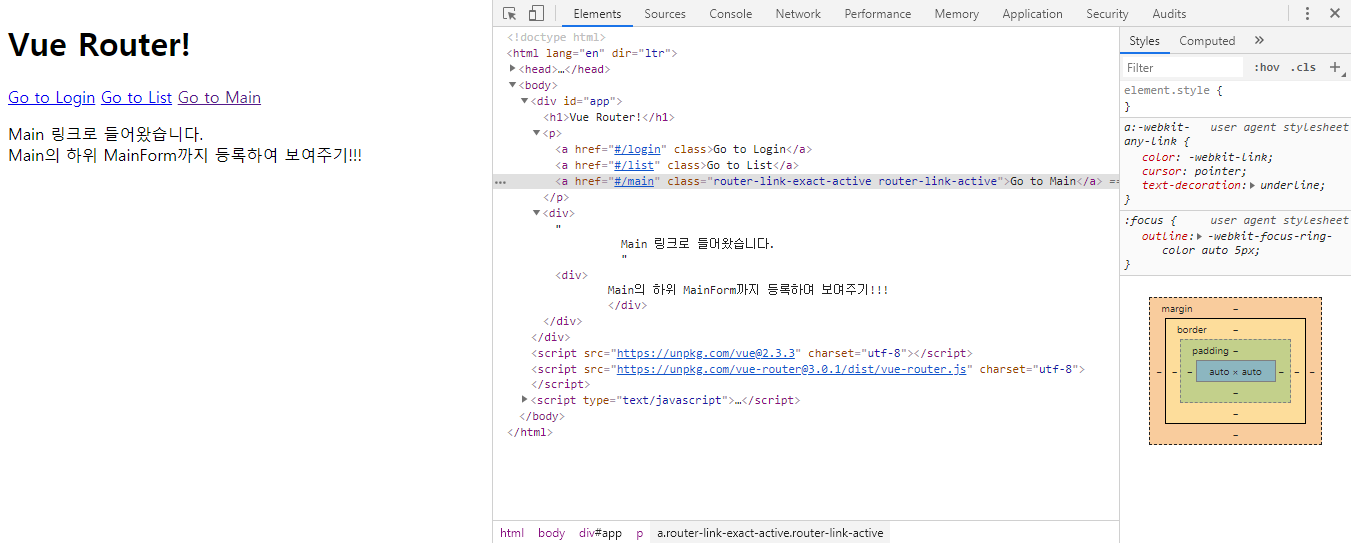1351x543 pixels.
Task: Open the Sources tab
Action: click(x=665, y=14)
